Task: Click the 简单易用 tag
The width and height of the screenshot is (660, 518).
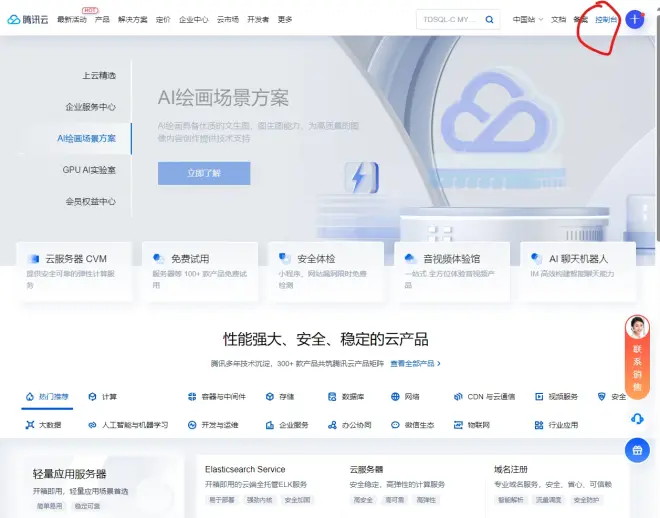Action: tap(49, 506)
